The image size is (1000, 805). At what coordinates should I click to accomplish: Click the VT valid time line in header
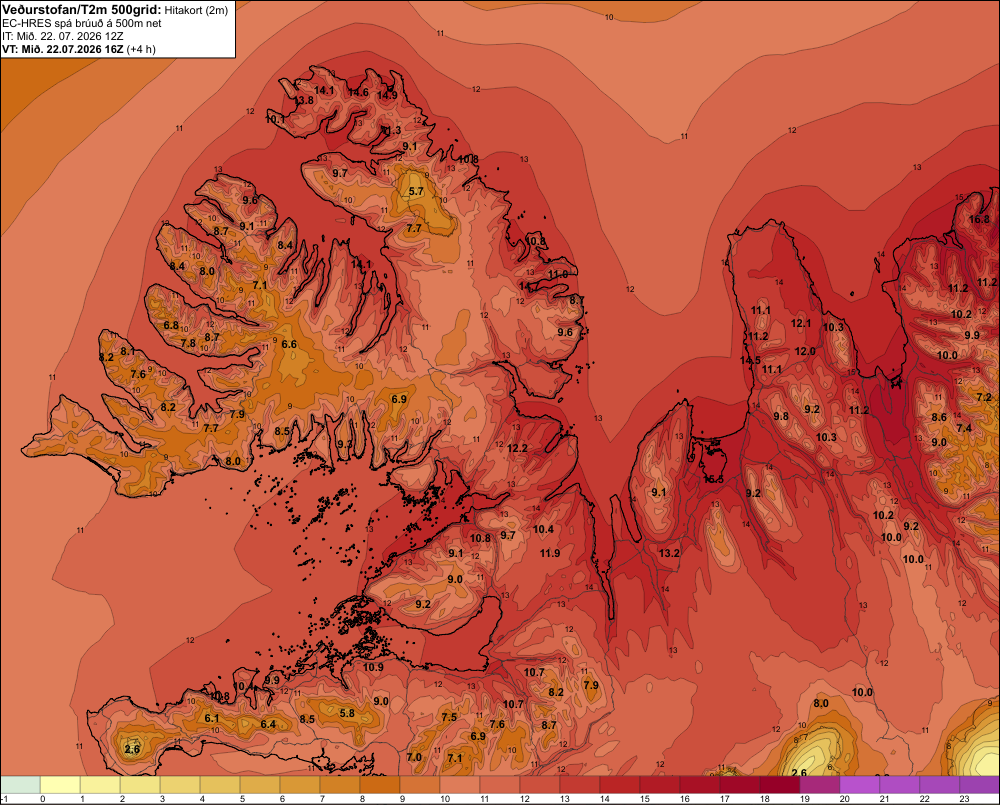[78, 49]
